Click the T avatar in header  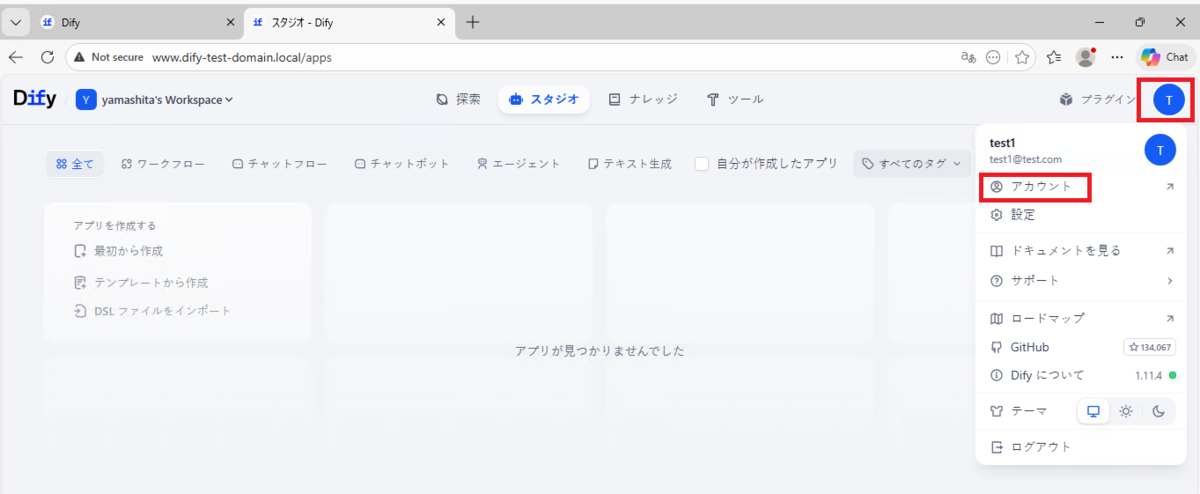click(x=1169, y=99)
